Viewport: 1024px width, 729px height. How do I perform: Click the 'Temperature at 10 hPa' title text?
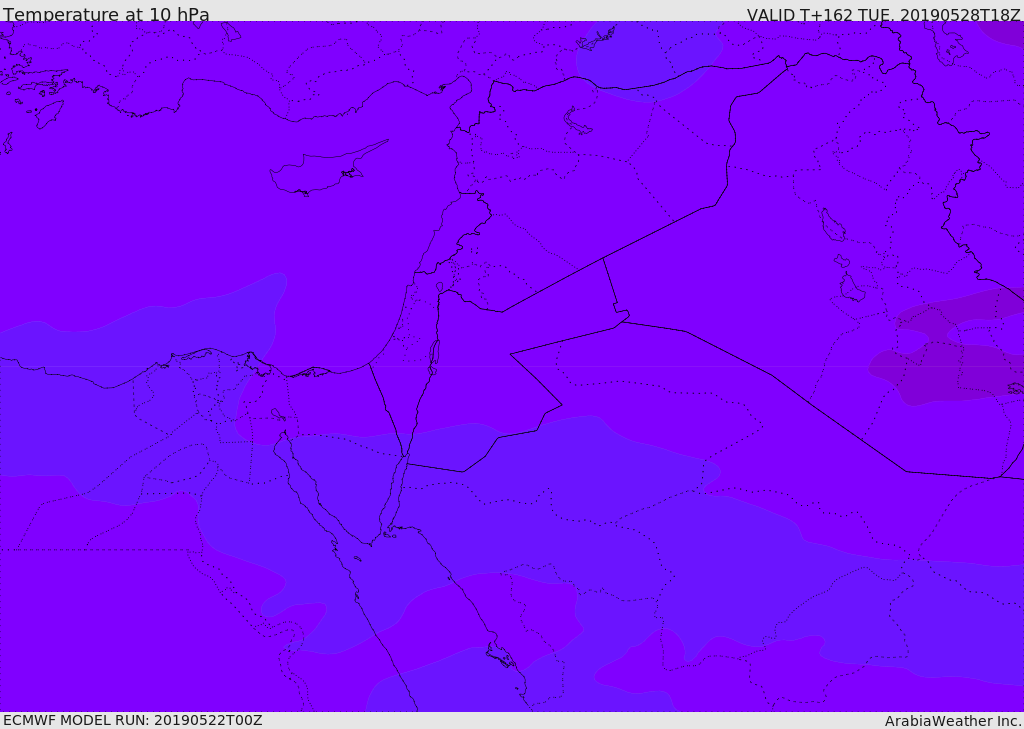point(106,14)
